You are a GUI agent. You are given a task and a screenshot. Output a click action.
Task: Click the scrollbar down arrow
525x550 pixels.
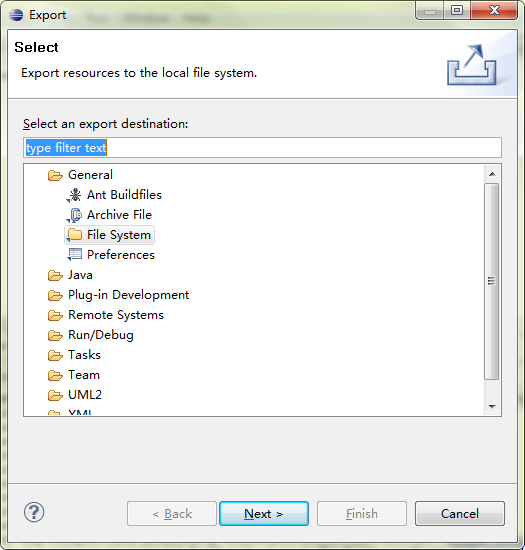click(x=492, y=407)
